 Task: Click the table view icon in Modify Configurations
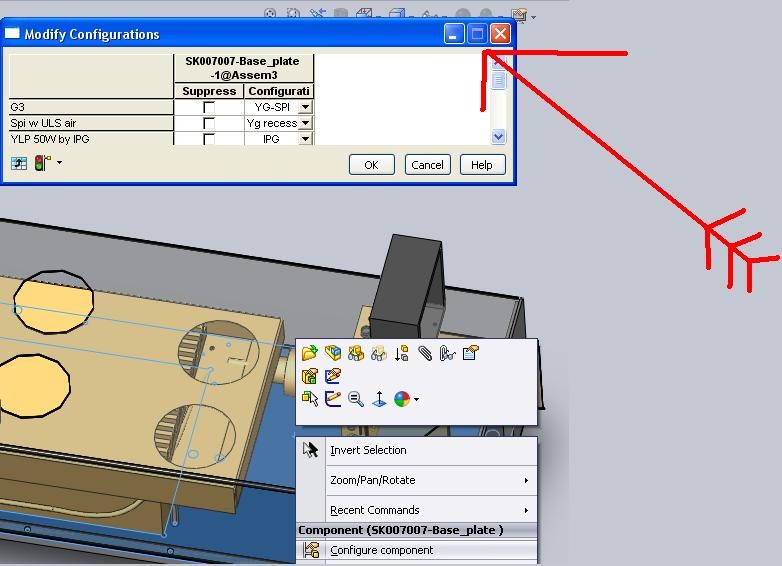(19, 163)
